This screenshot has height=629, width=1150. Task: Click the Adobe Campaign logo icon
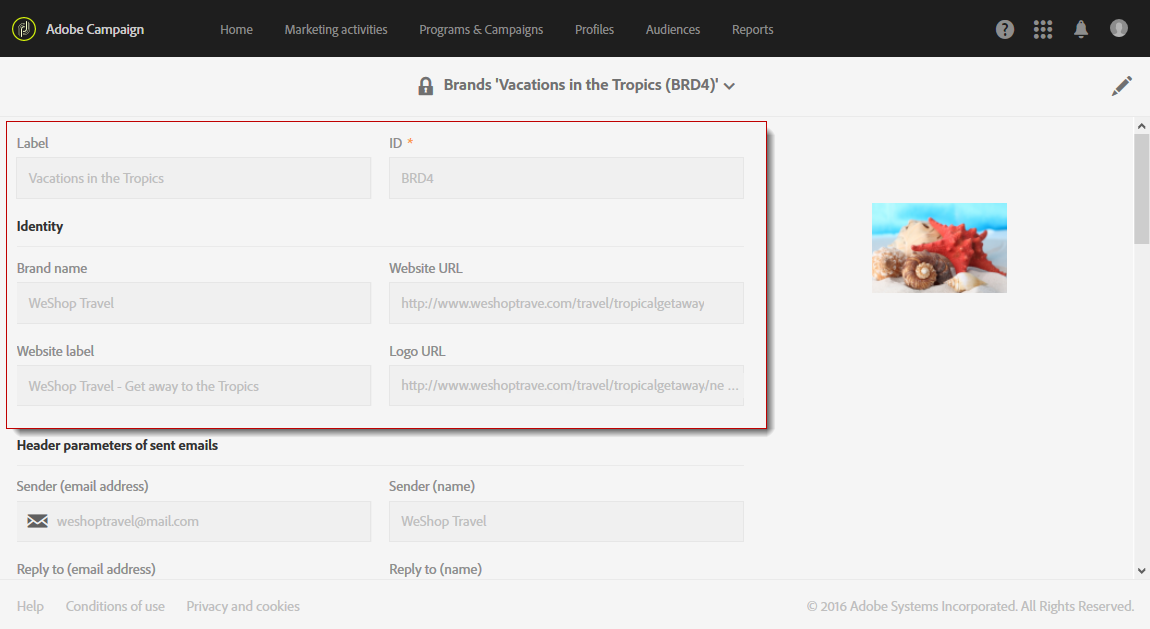[23, 29]
